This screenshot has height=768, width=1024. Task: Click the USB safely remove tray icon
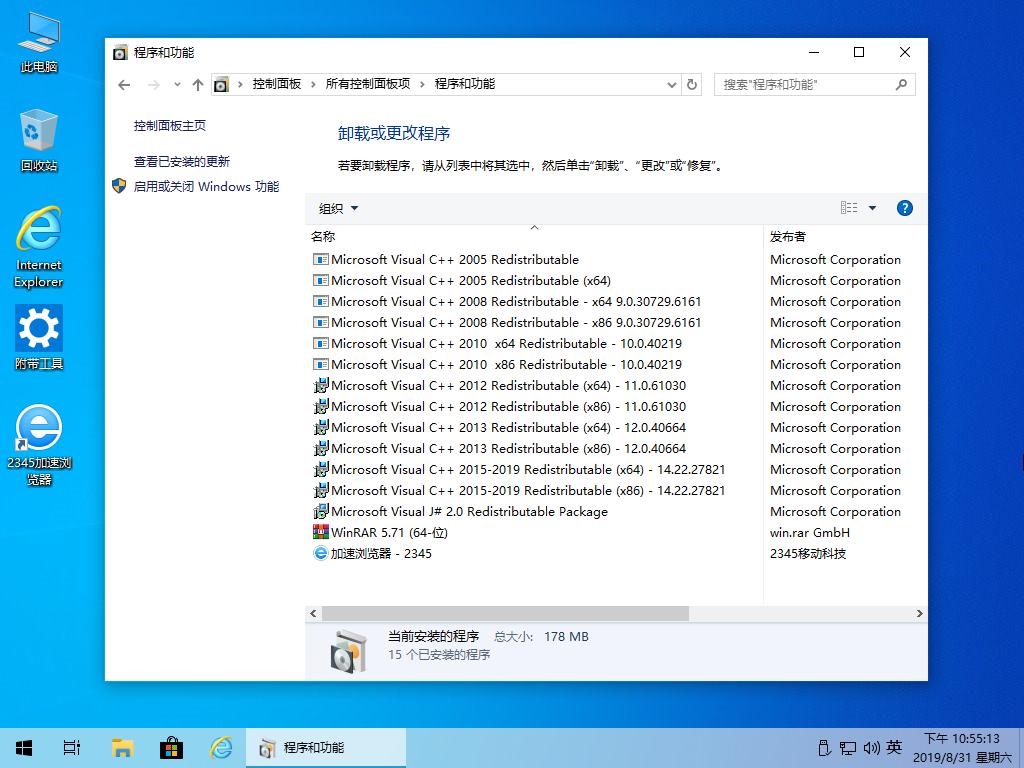click(824, 748)
